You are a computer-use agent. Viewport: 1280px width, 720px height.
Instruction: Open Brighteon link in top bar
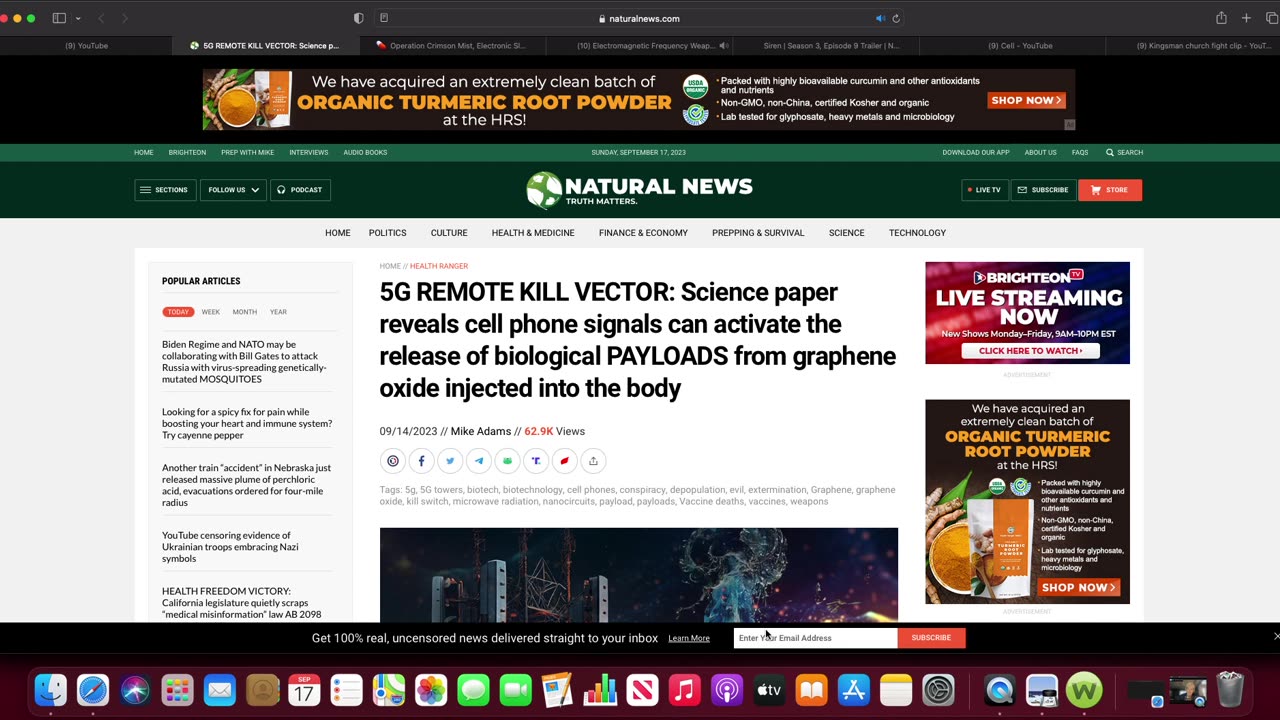pos(187,152)
